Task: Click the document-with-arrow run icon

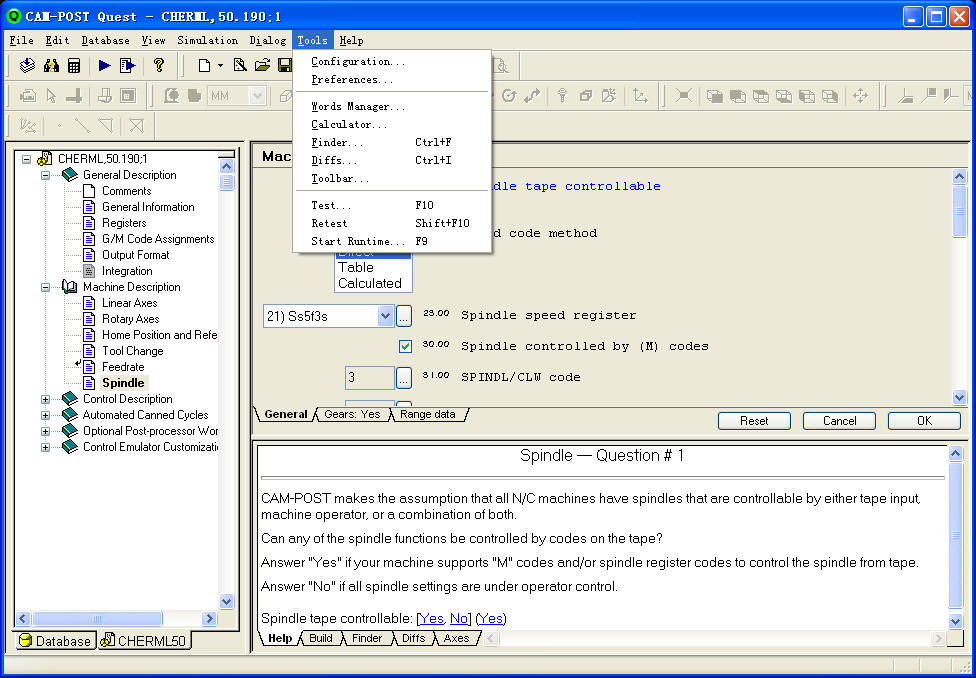Action: 128,65
